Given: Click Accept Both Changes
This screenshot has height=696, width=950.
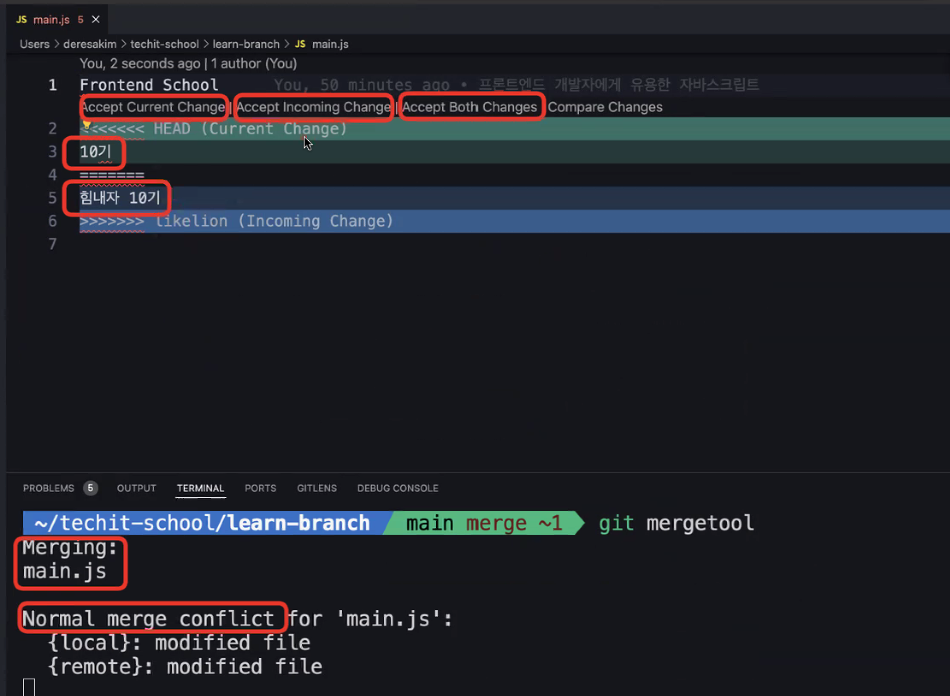Looking at the screenshot, I should pyautogui.click(x=470, y=107).
